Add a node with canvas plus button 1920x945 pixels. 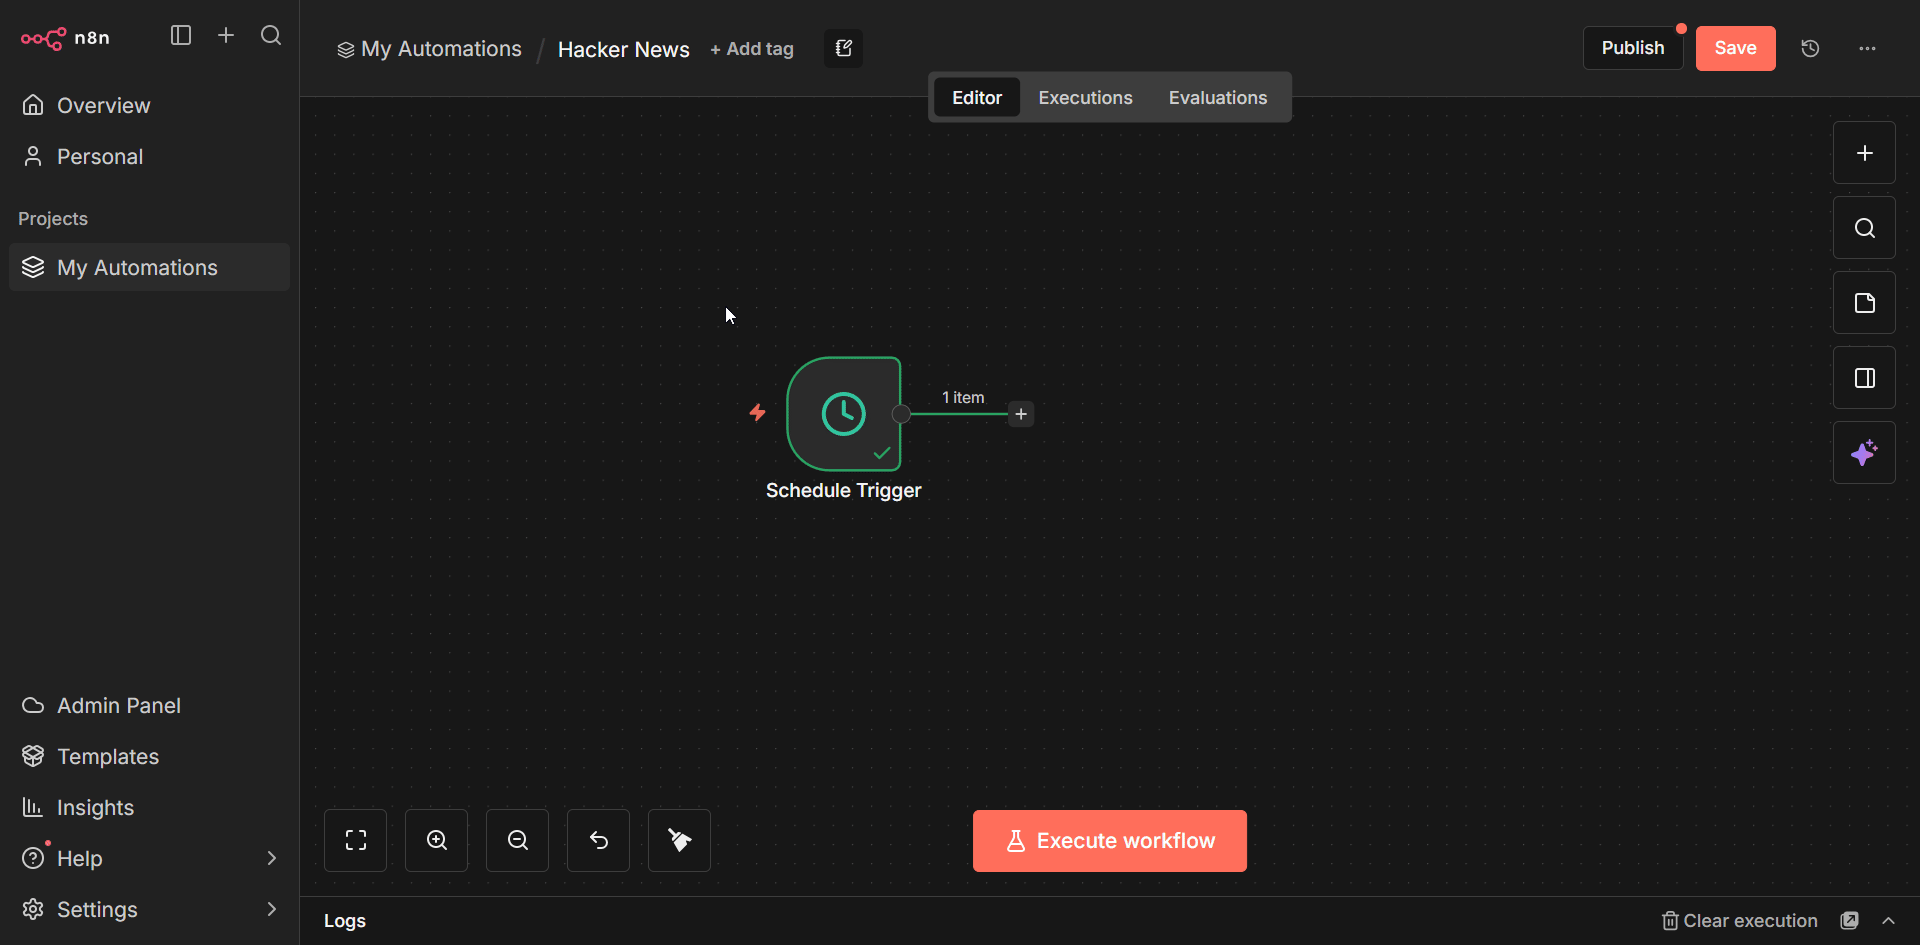tap(1864, 153)
